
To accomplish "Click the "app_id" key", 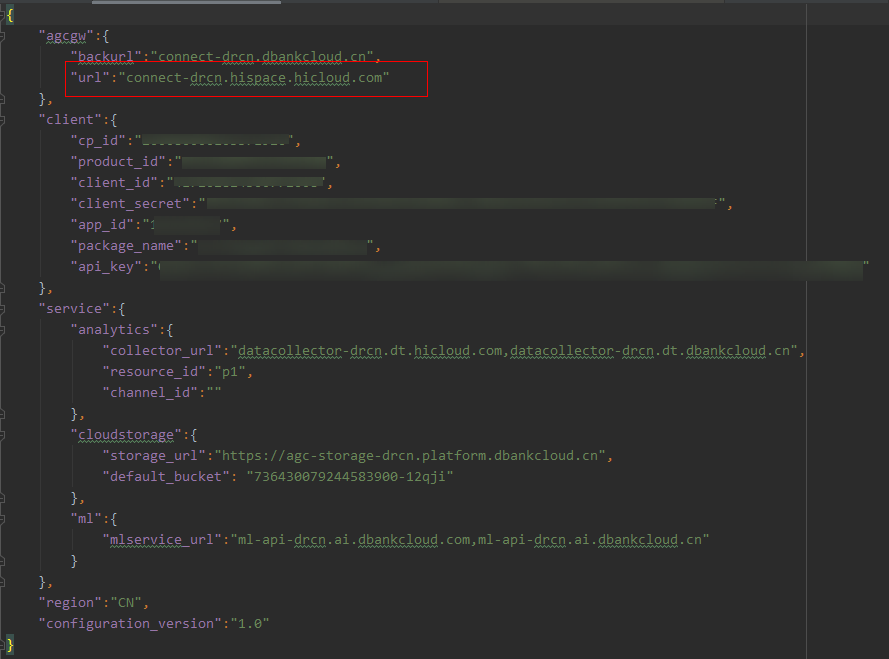I will point(102,225).
